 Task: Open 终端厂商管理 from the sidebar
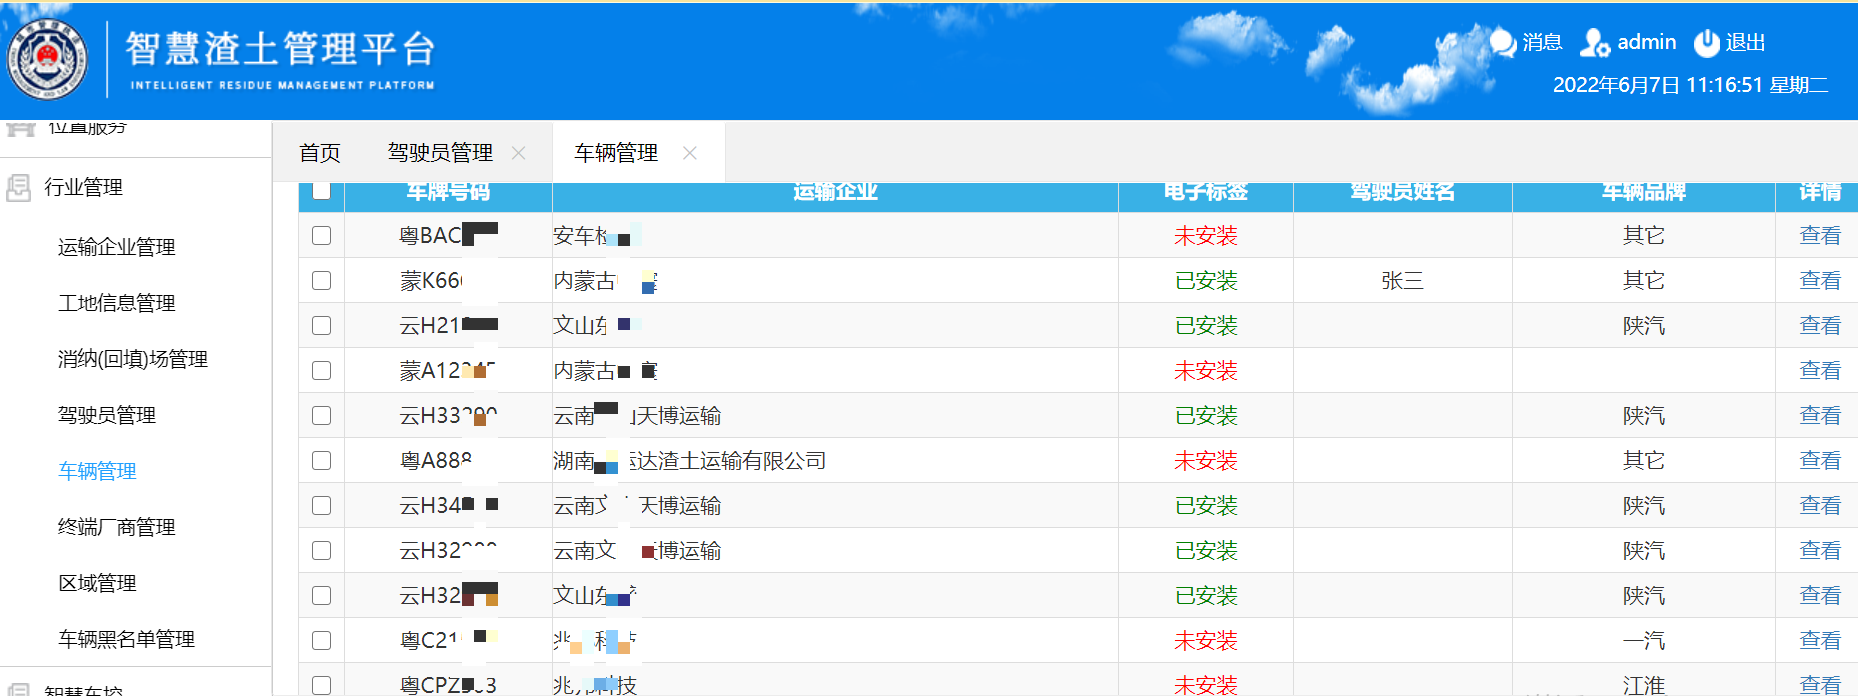click(x=116, y=527)
